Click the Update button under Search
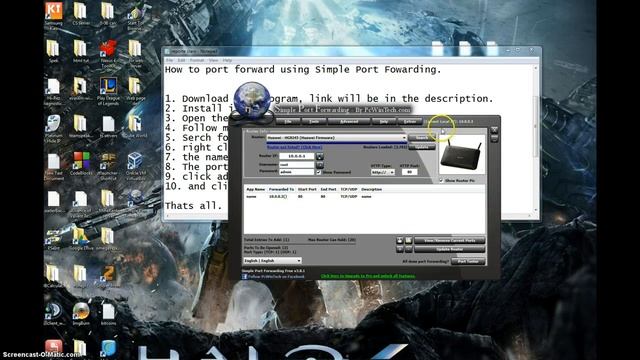 (422, 146)
